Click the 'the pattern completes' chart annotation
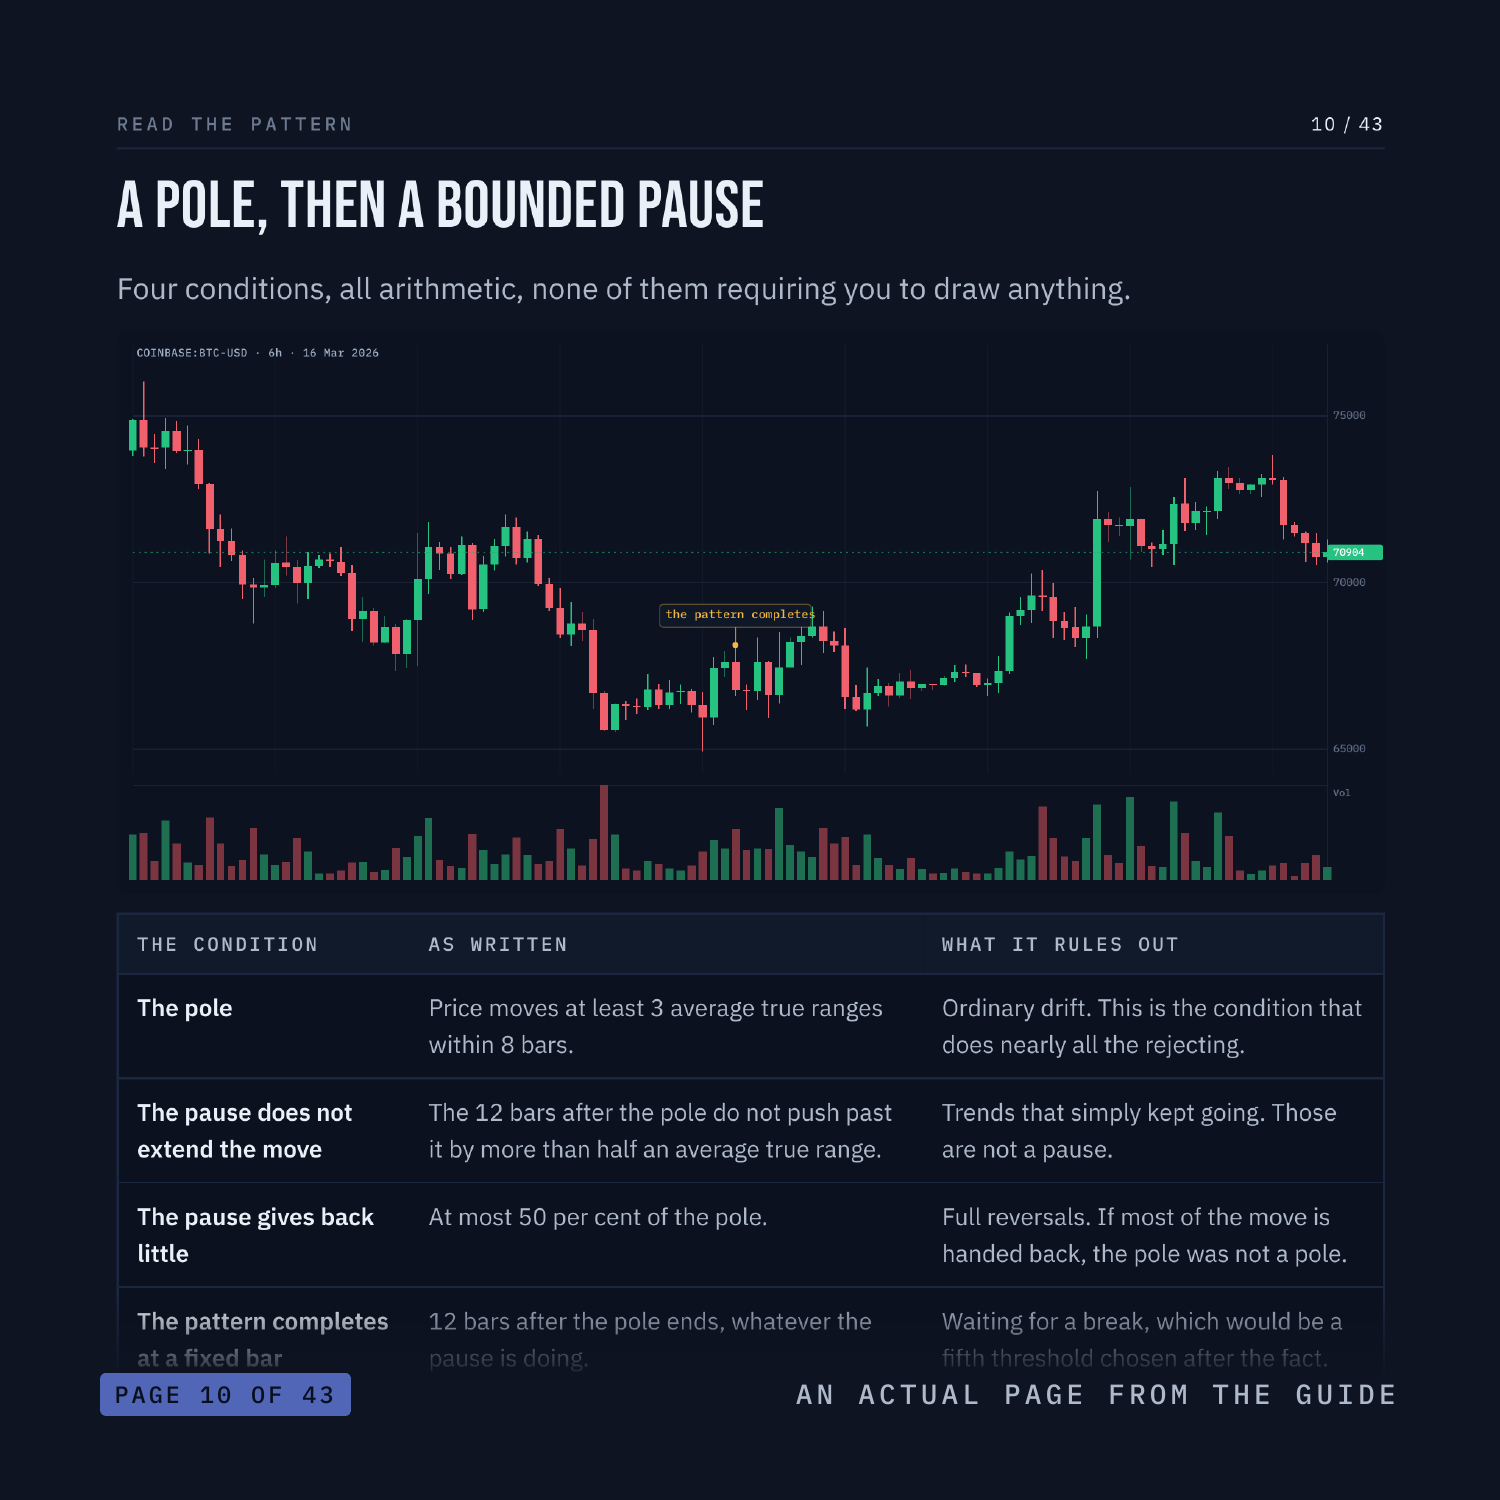Screen dimensions: 1500x1500 (x=740, y=614)
